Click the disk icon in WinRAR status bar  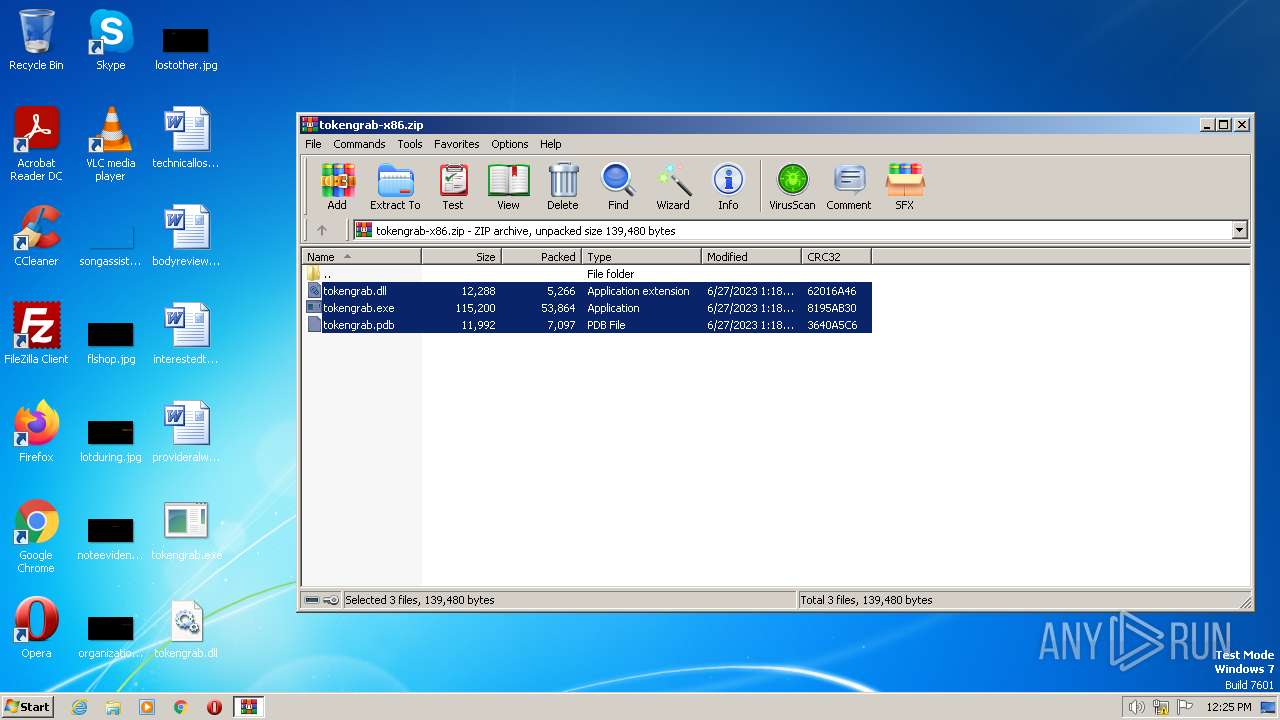coord(312,600)
